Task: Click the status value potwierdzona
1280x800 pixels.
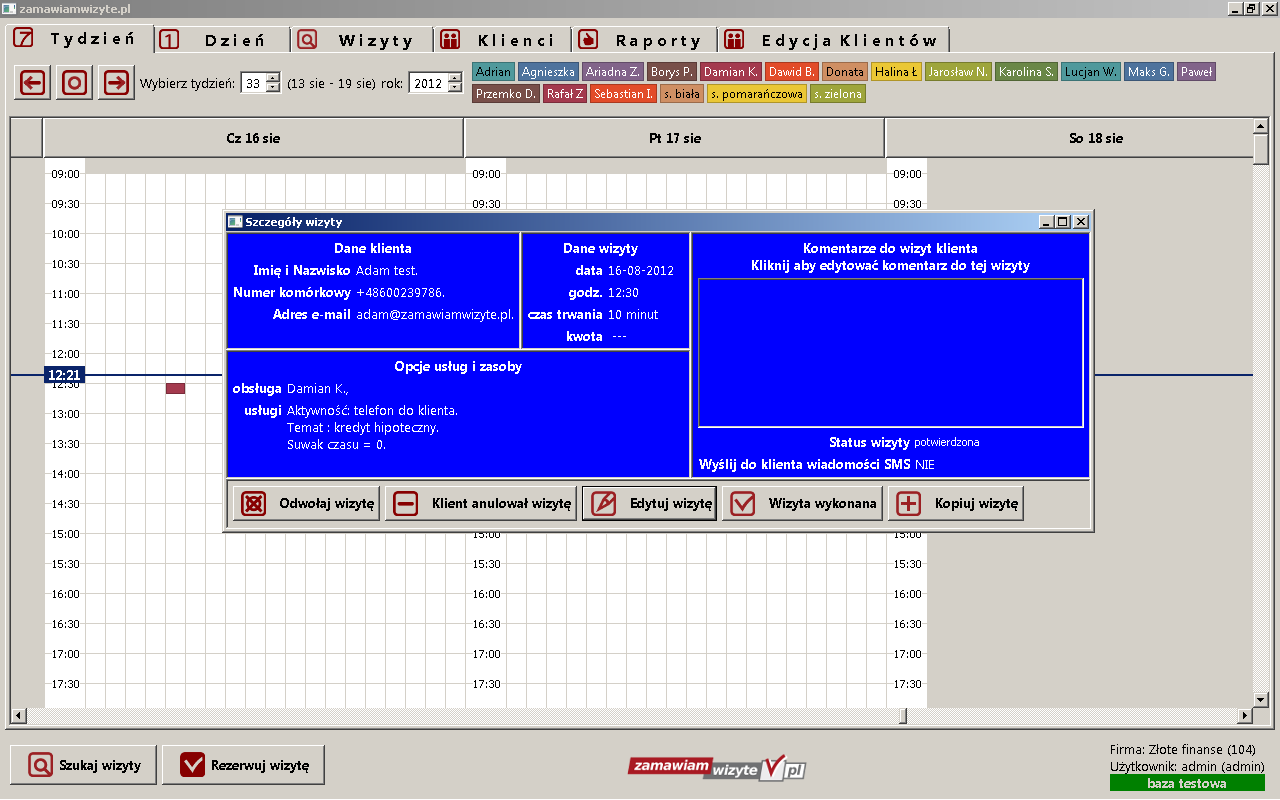Action: point(947,442)
